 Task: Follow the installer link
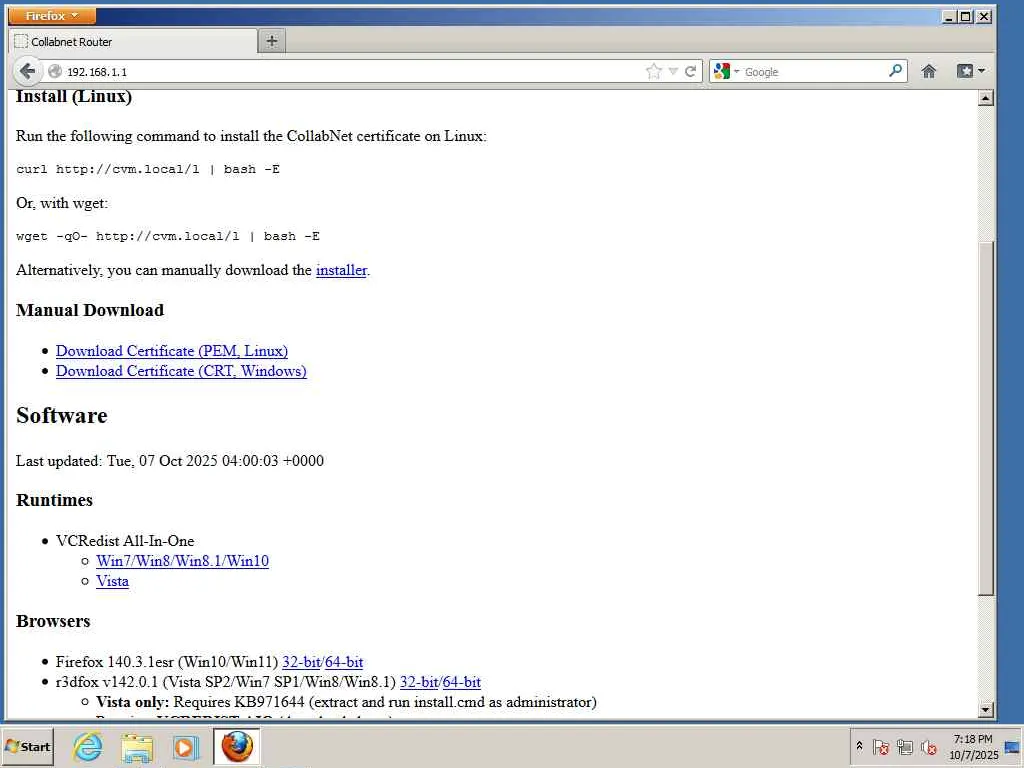tap(342, 270)
